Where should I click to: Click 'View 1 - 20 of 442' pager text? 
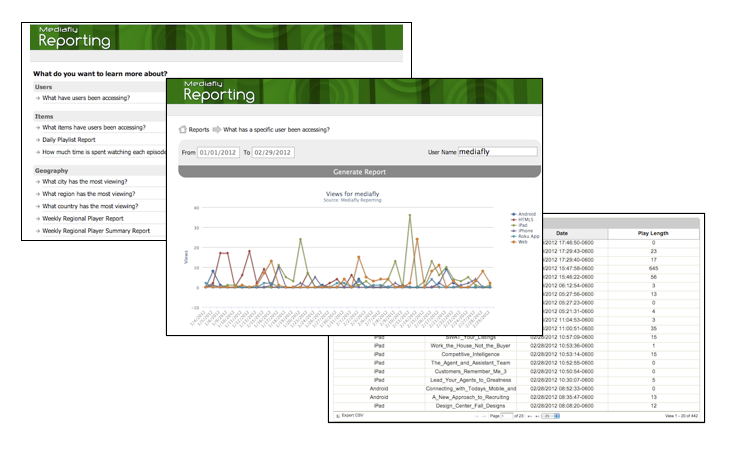click(681, 416)
